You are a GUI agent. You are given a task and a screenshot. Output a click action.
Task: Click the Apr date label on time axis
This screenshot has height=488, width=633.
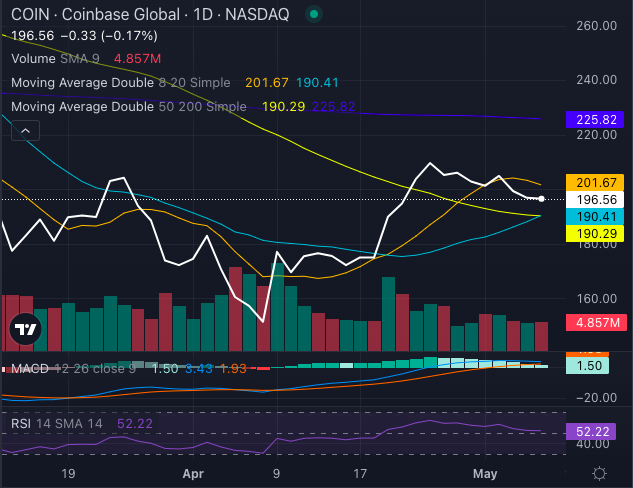193,473
